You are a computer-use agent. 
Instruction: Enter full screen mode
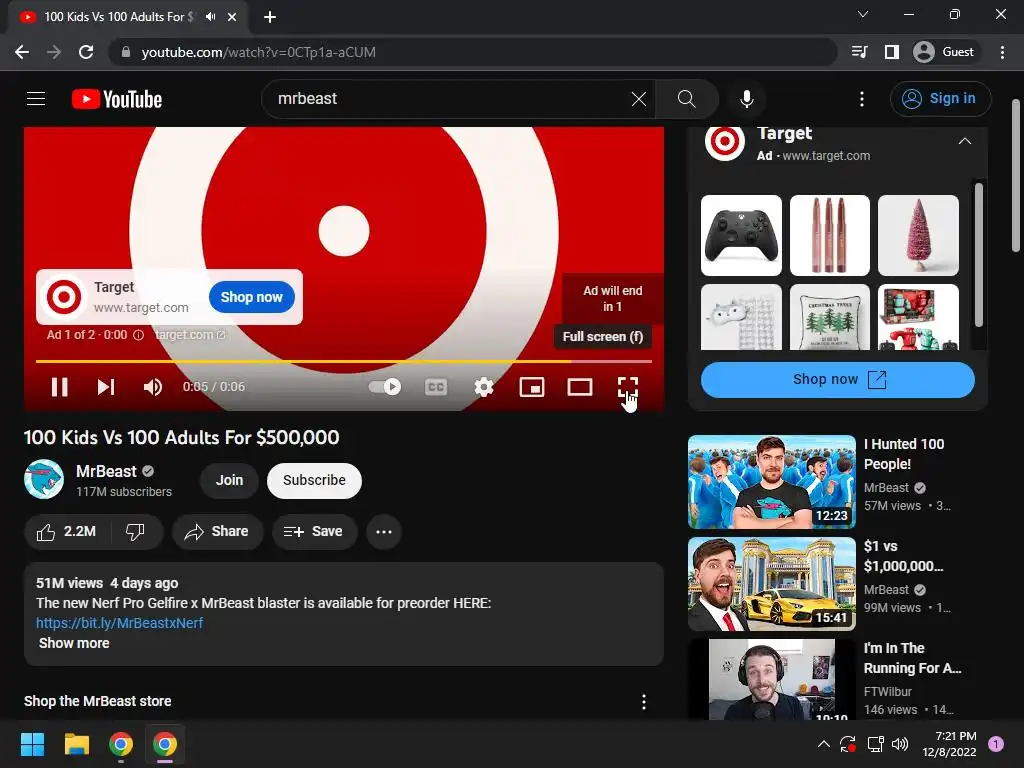click(628, 387)
